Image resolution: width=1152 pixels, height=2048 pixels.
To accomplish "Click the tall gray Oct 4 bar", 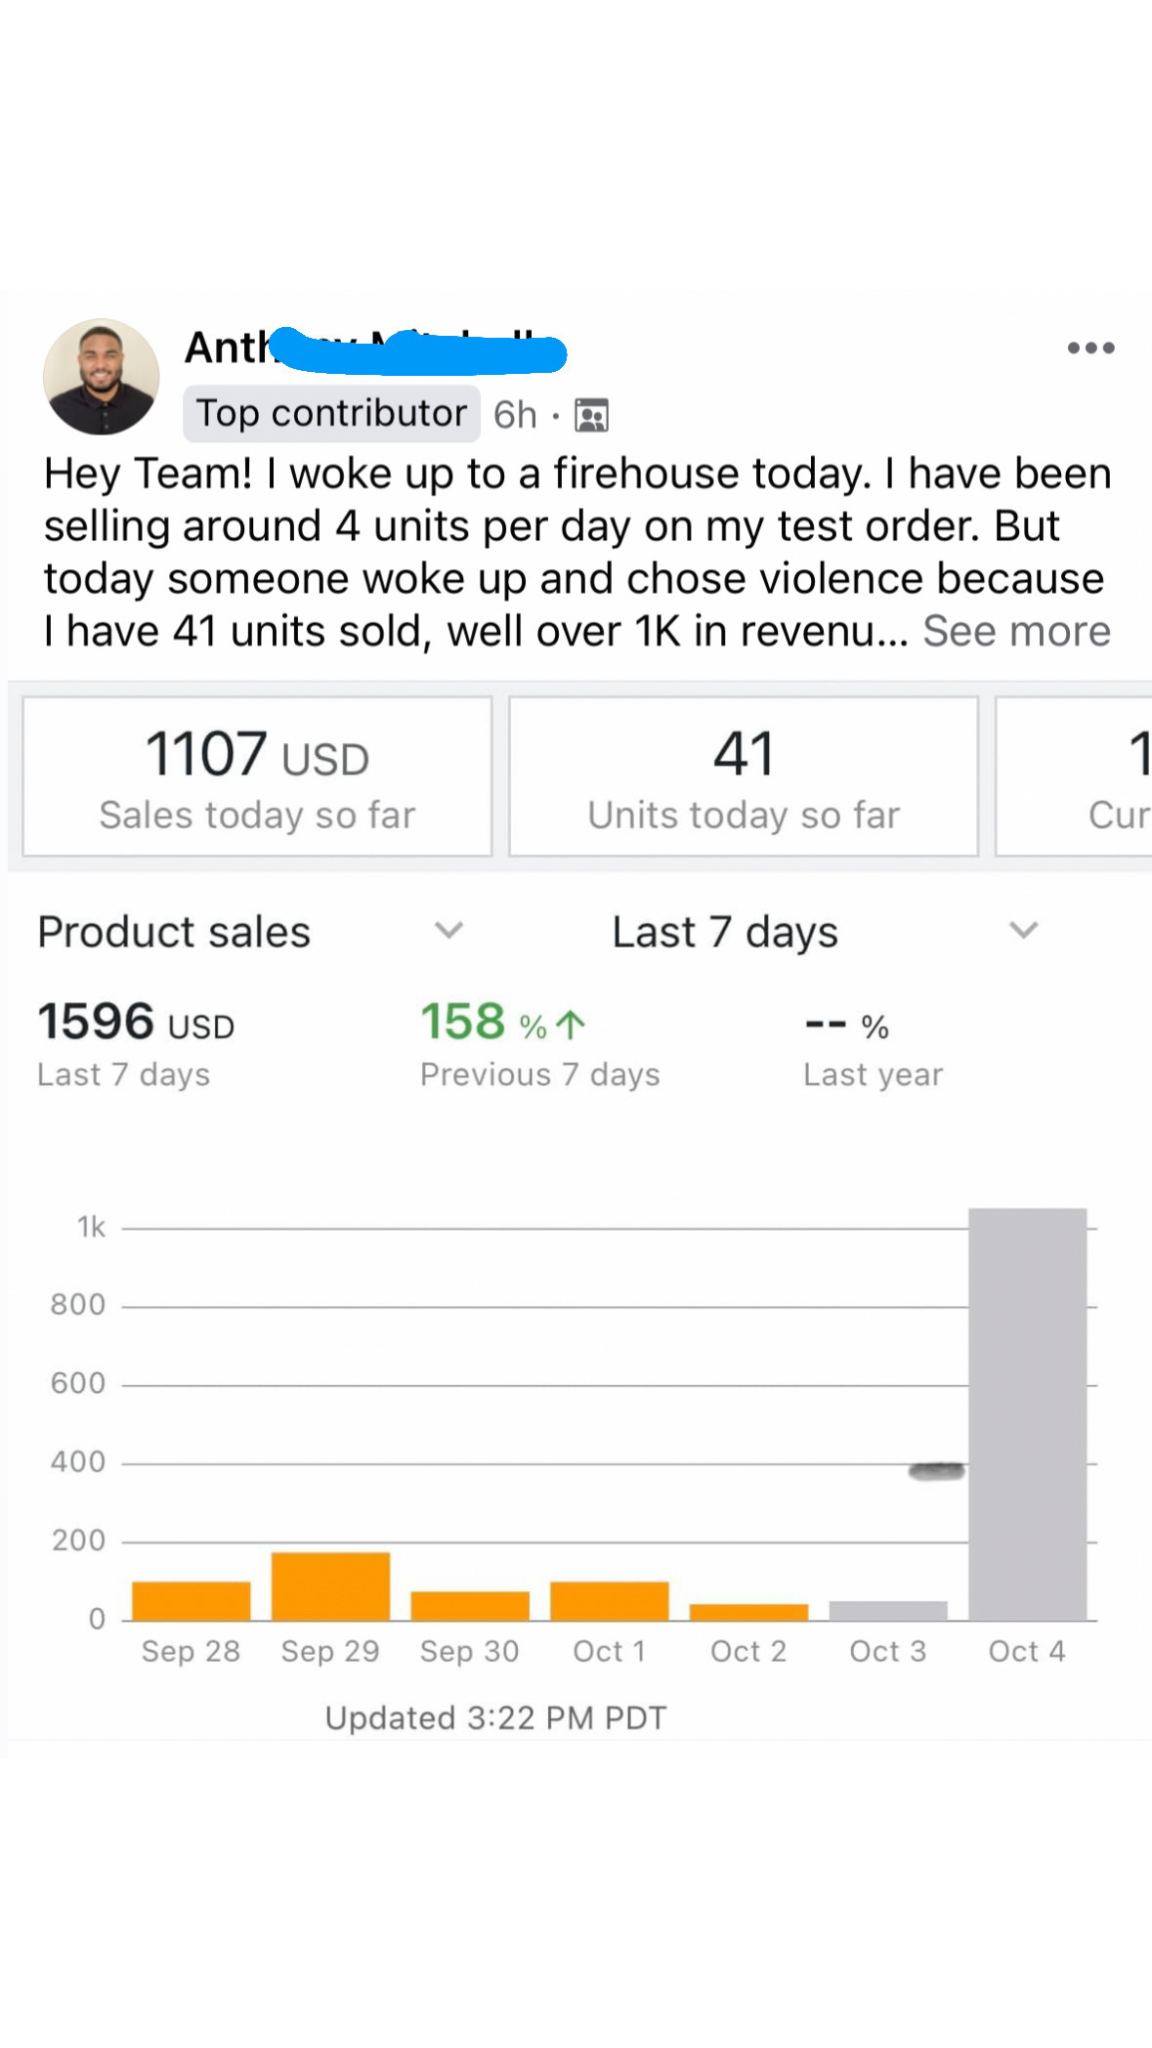I will tap(1027, 1413).
